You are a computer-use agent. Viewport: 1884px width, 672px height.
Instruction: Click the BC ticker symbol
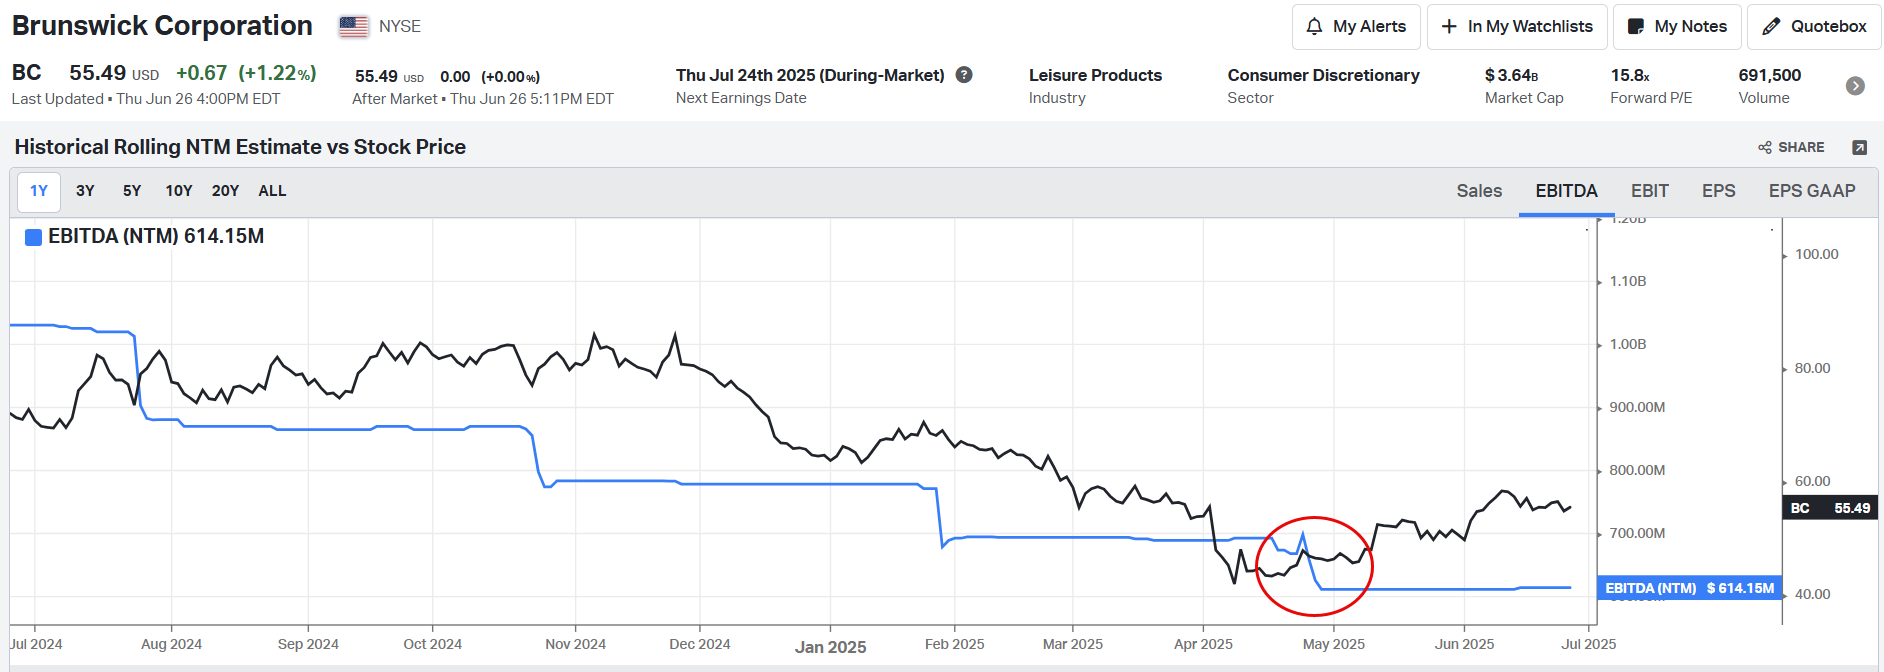27,73
